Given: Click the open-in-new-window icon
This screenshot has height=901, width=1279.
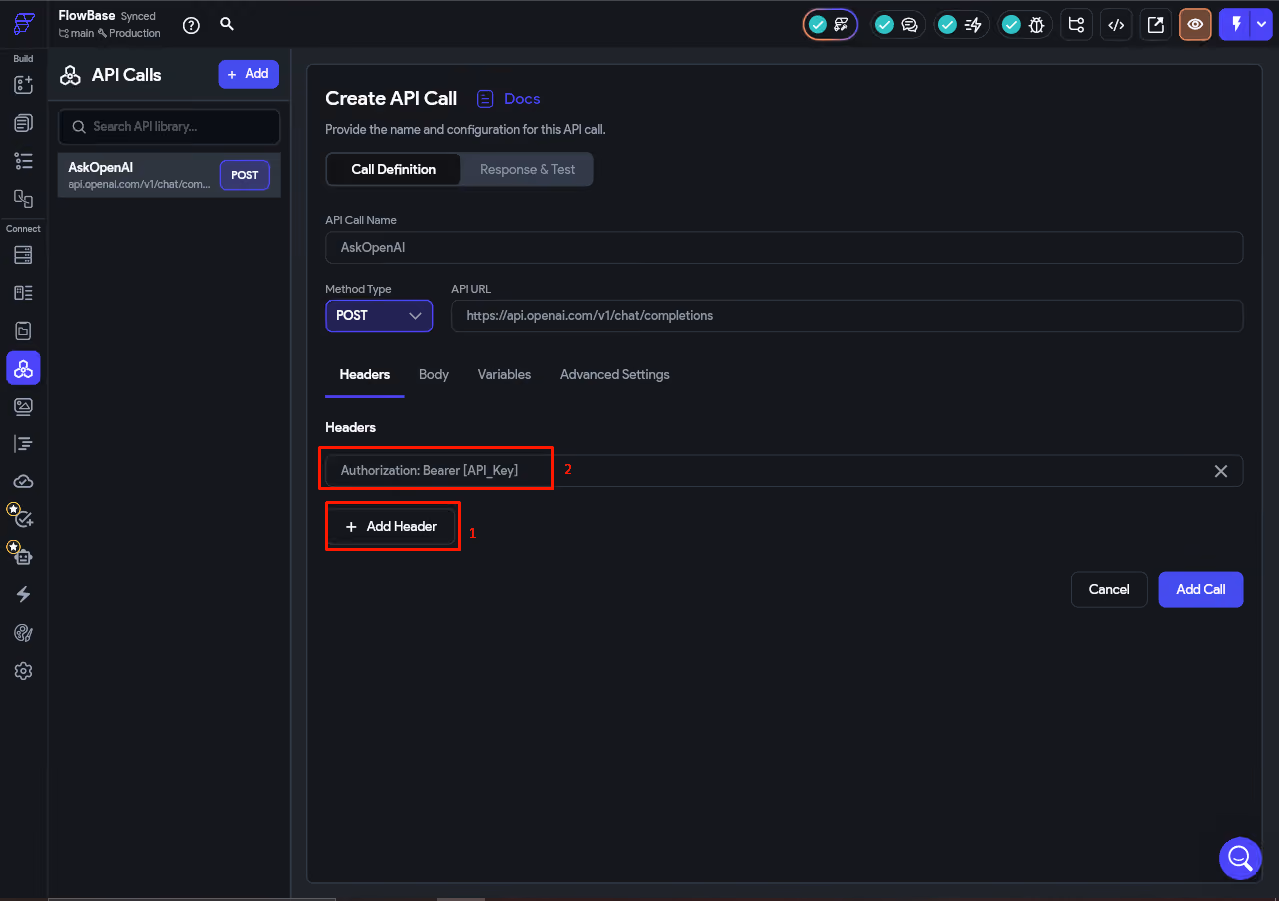Looking at the screenshot, I should click(1155, 25).
